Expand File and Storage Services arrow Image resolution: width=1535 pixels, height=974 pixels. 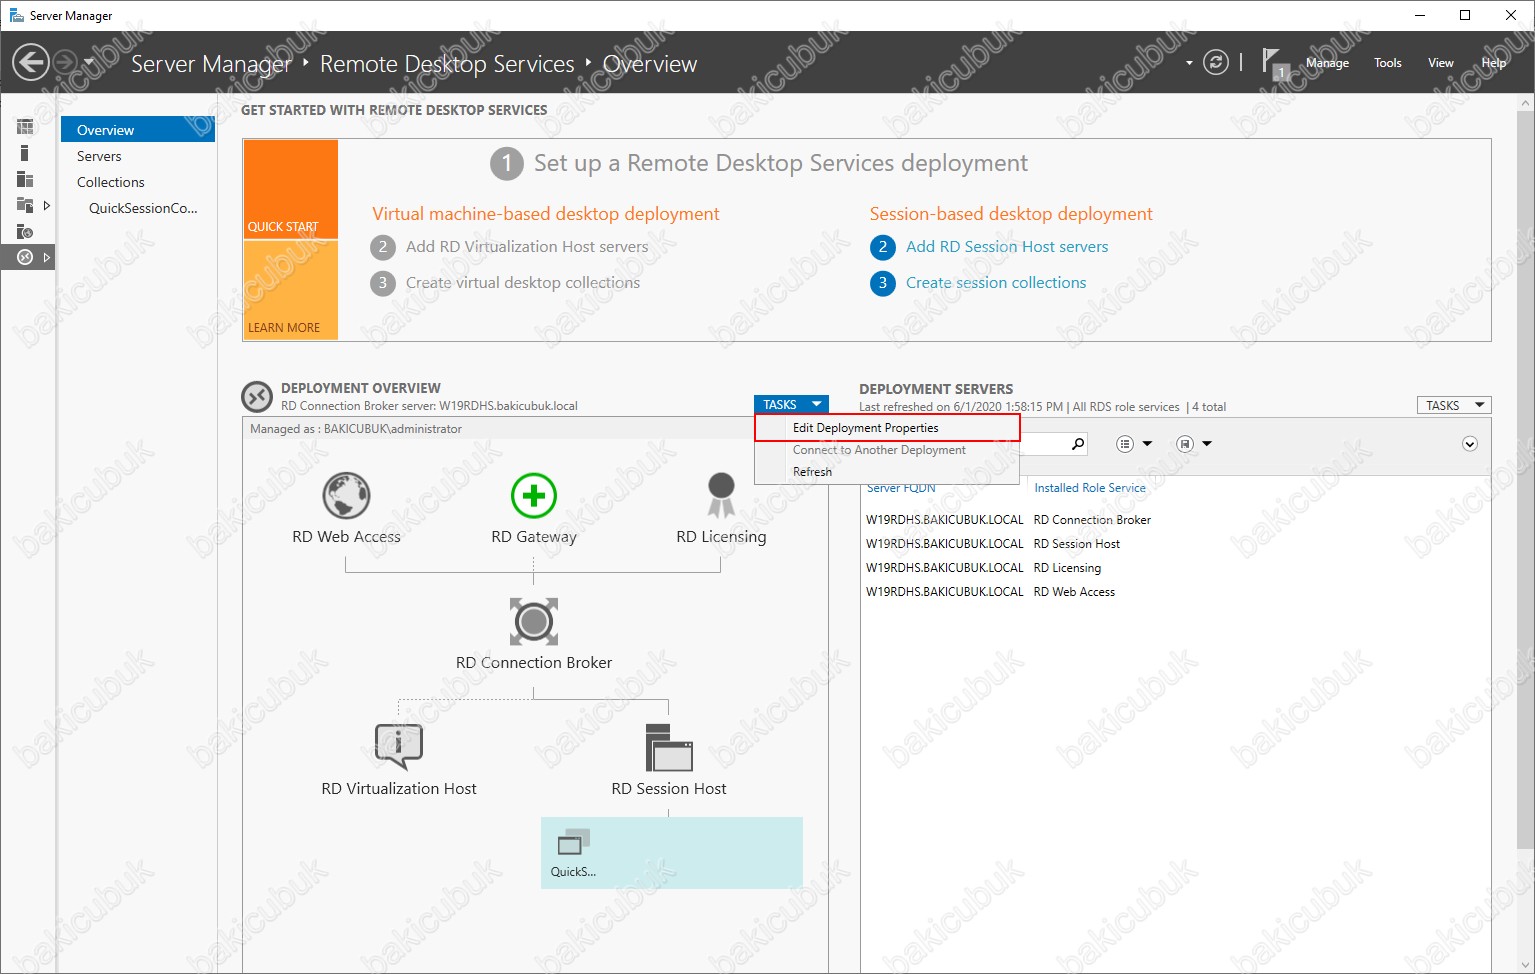pyautogui.click(x=46, y=205)
